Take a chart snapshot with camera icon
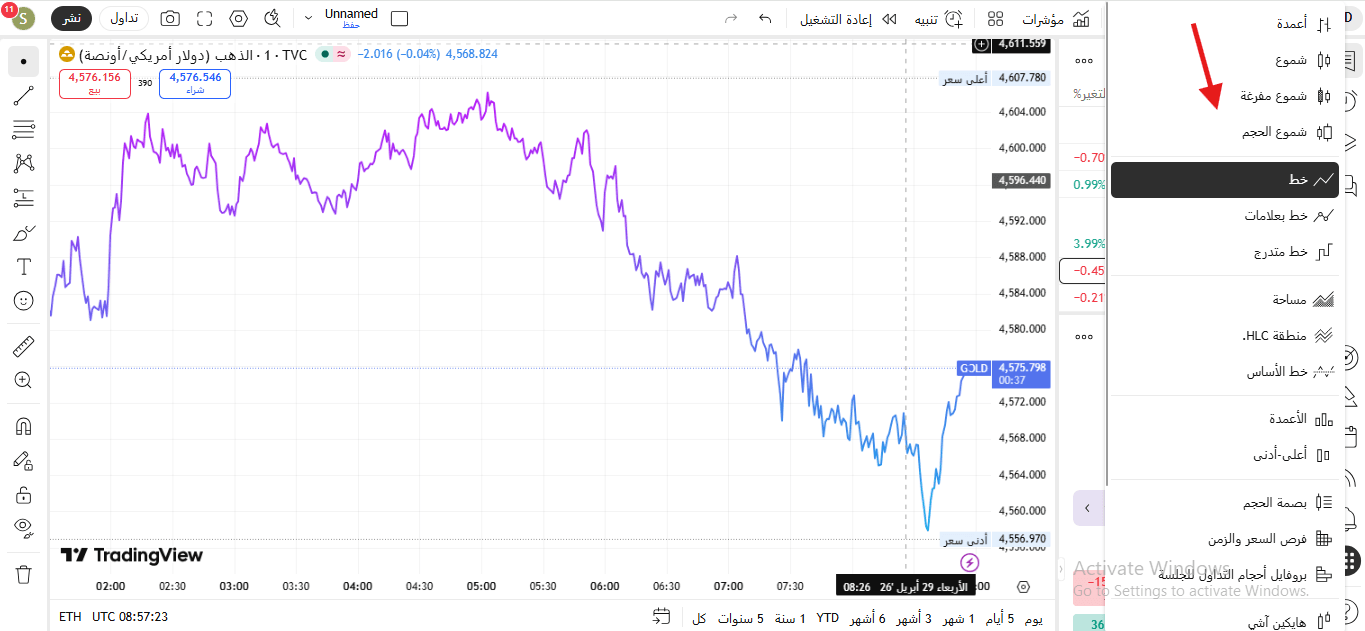 click(171, 19)
